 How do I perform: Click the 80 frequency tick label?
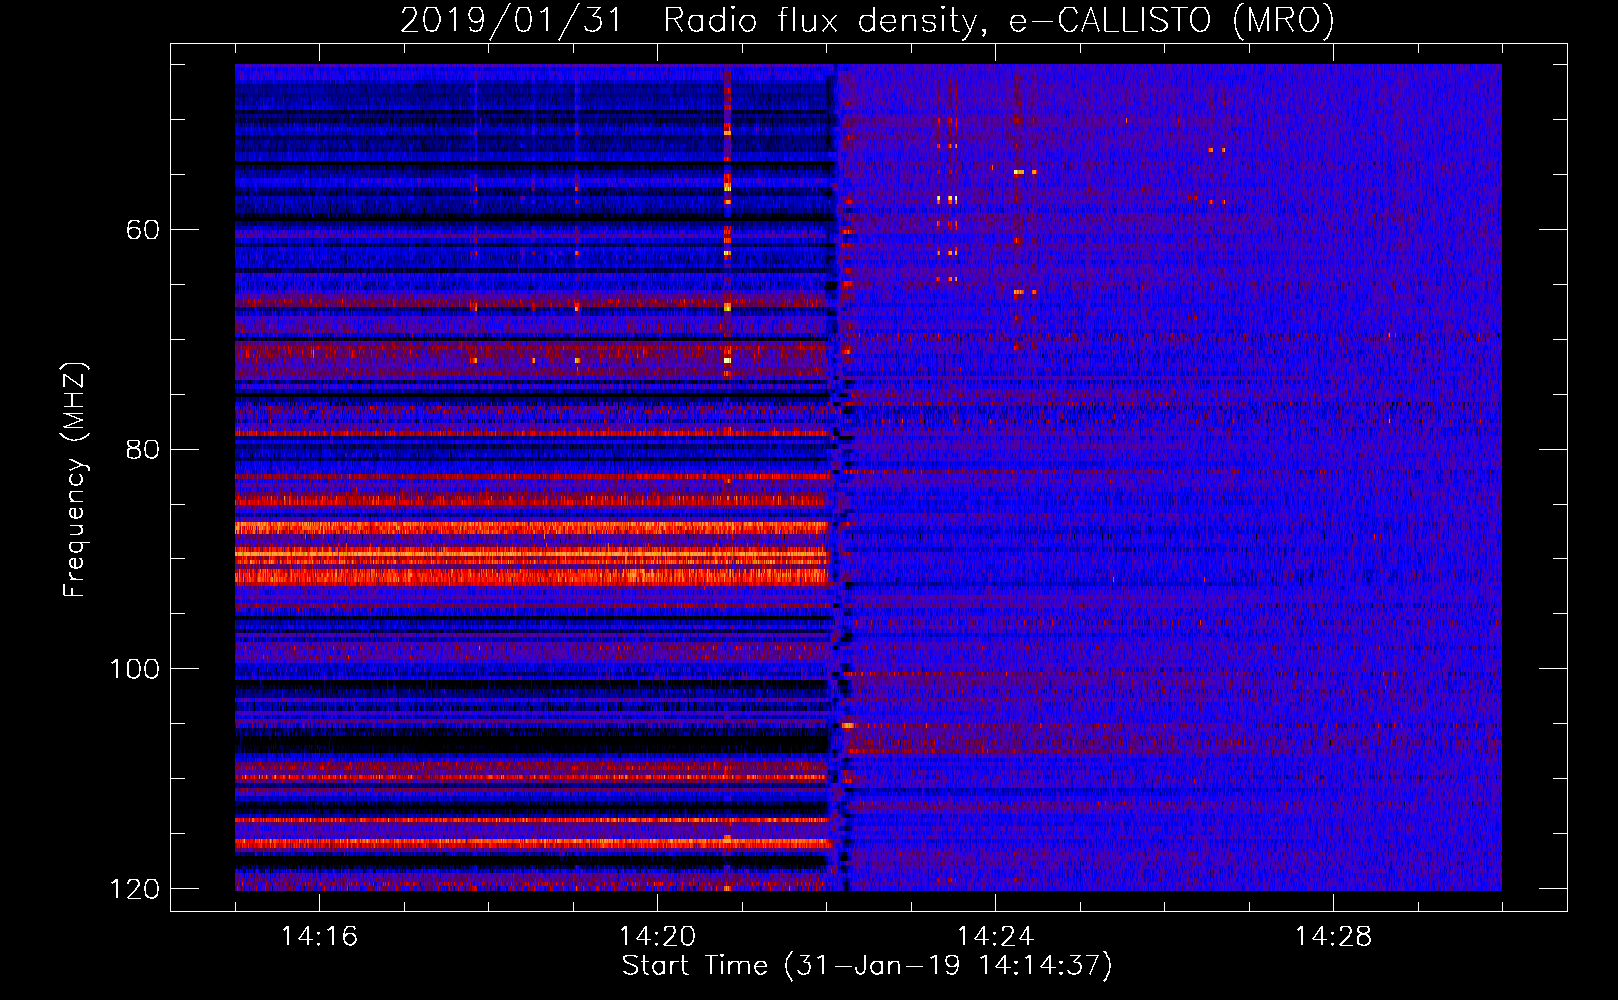[x=143, y=449]
